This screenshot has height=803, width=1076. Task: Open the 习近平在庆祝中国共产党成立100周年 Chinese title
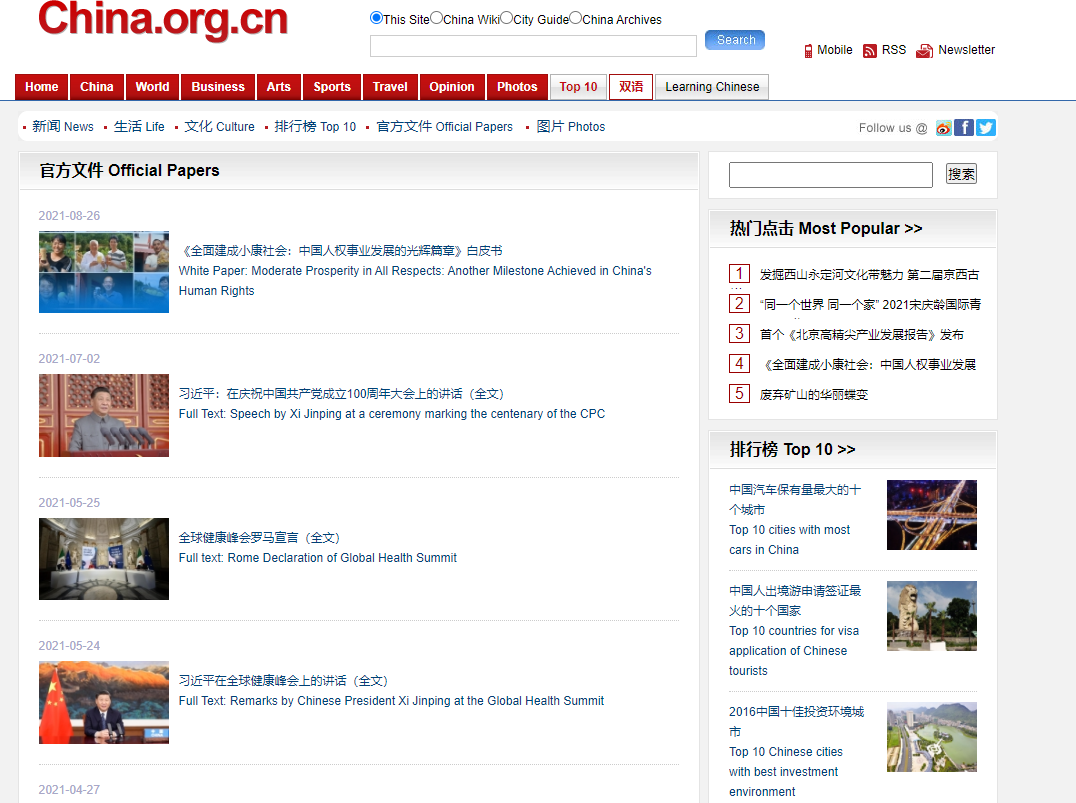coord(341,394)
